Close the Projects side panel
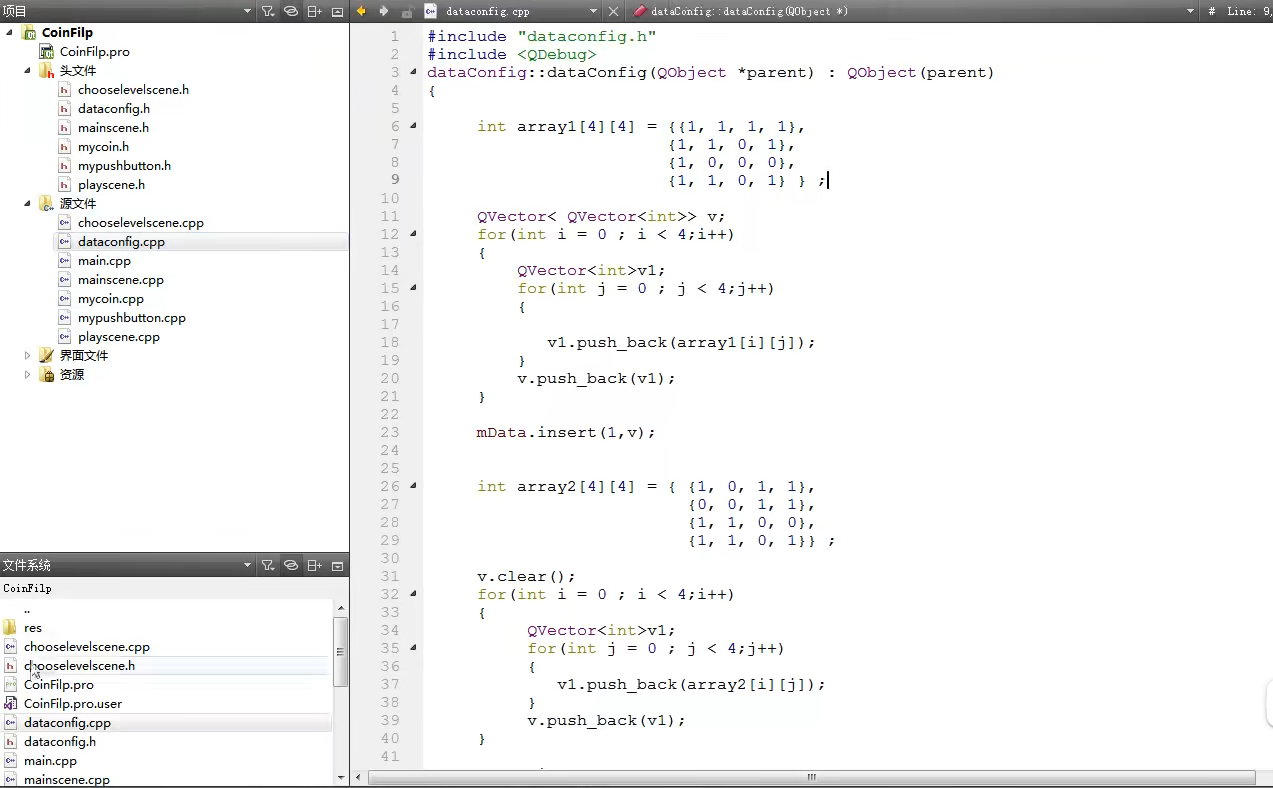1273x788 pixels. tap(337, 11)
